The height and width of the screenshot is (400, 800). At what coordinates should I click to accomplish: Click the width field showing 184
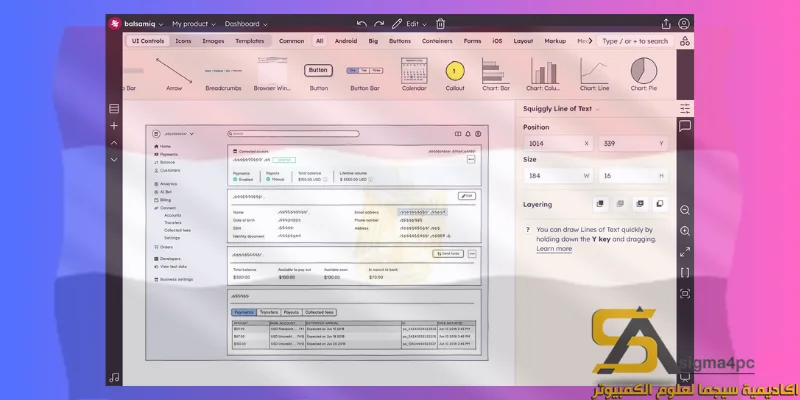pos(559,176)
